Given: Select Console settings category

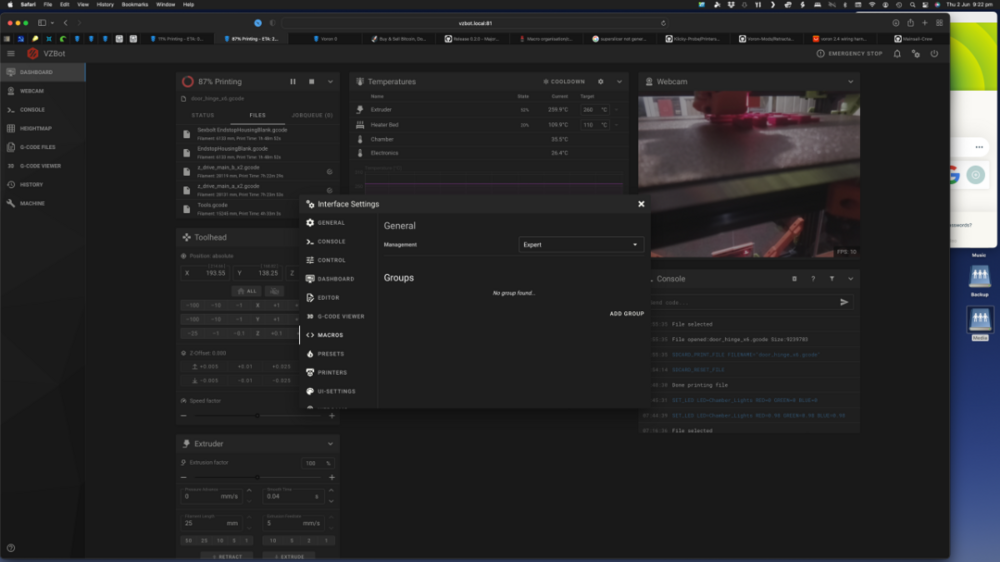Looking at the screenshot, I should coord(338,241).
